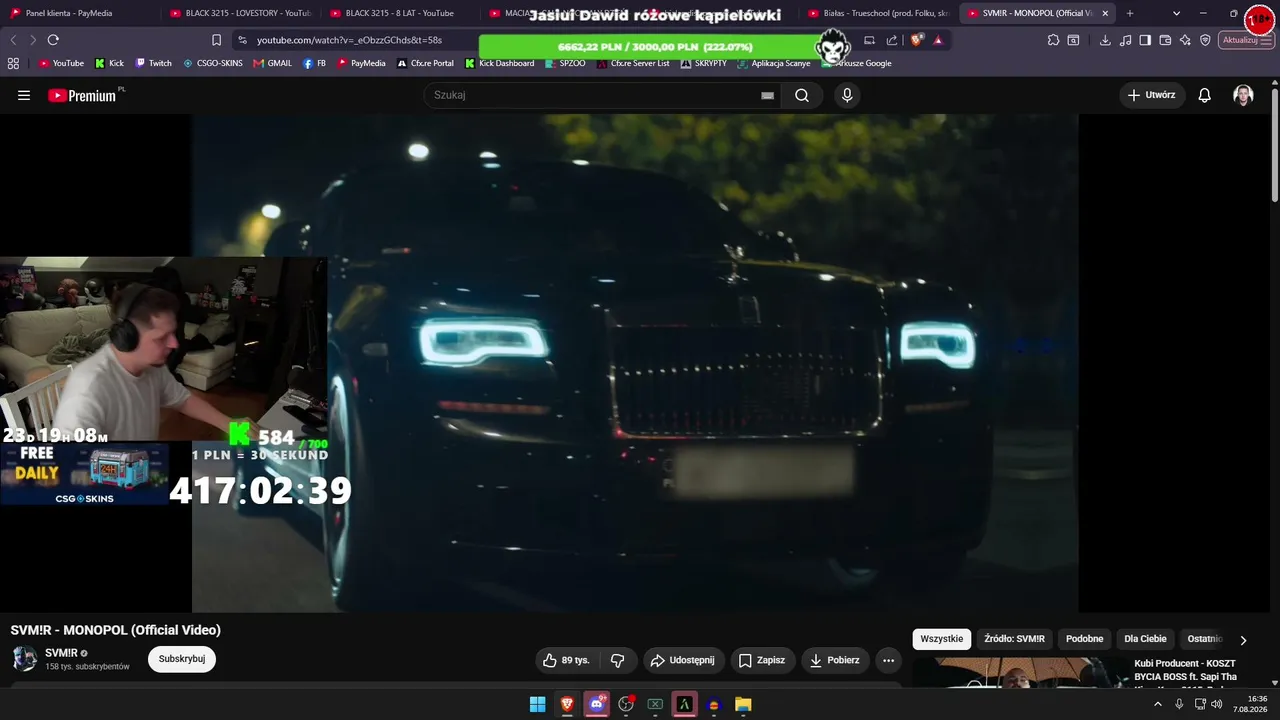Open the volume control in the system tray

1216,704
